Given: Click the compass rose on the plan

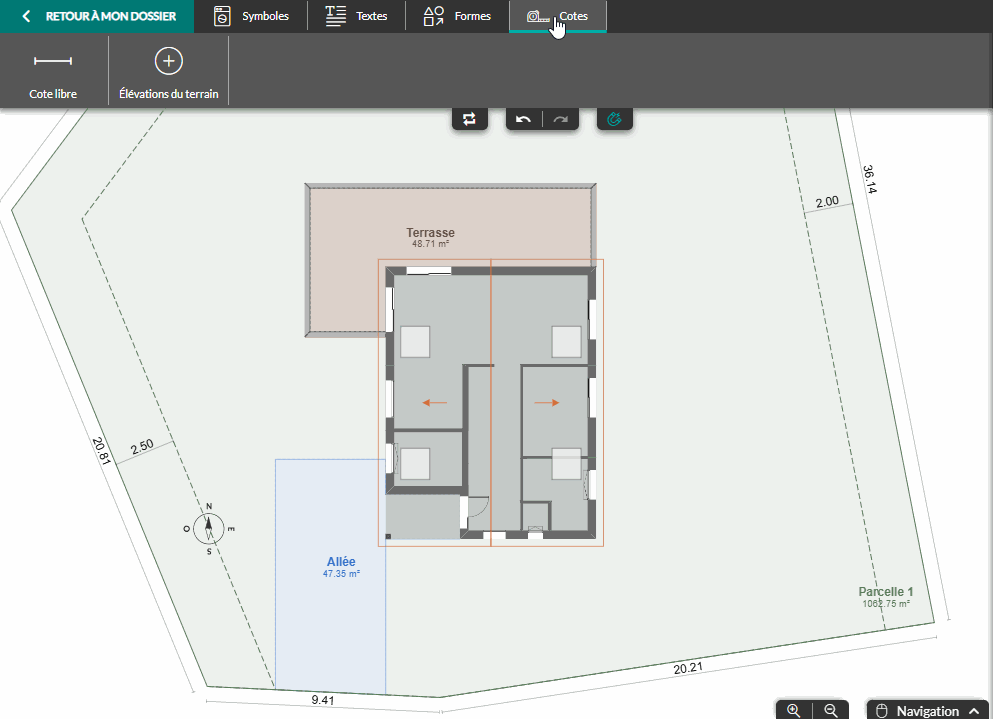Looking at the screenshot, I should tap(209, 527).
